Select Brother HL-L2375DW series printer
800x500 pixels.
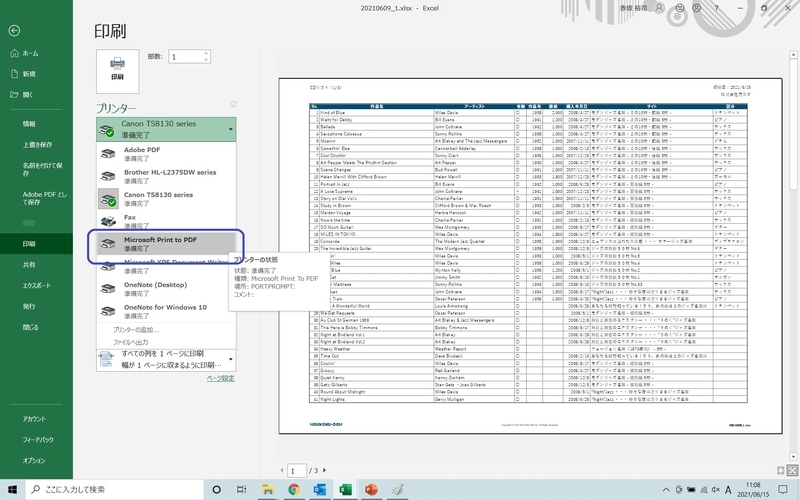point(166,176)
